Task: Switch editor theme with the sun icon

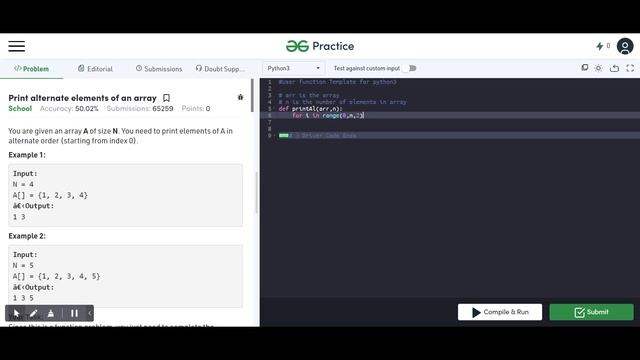Action: point(598,68)
